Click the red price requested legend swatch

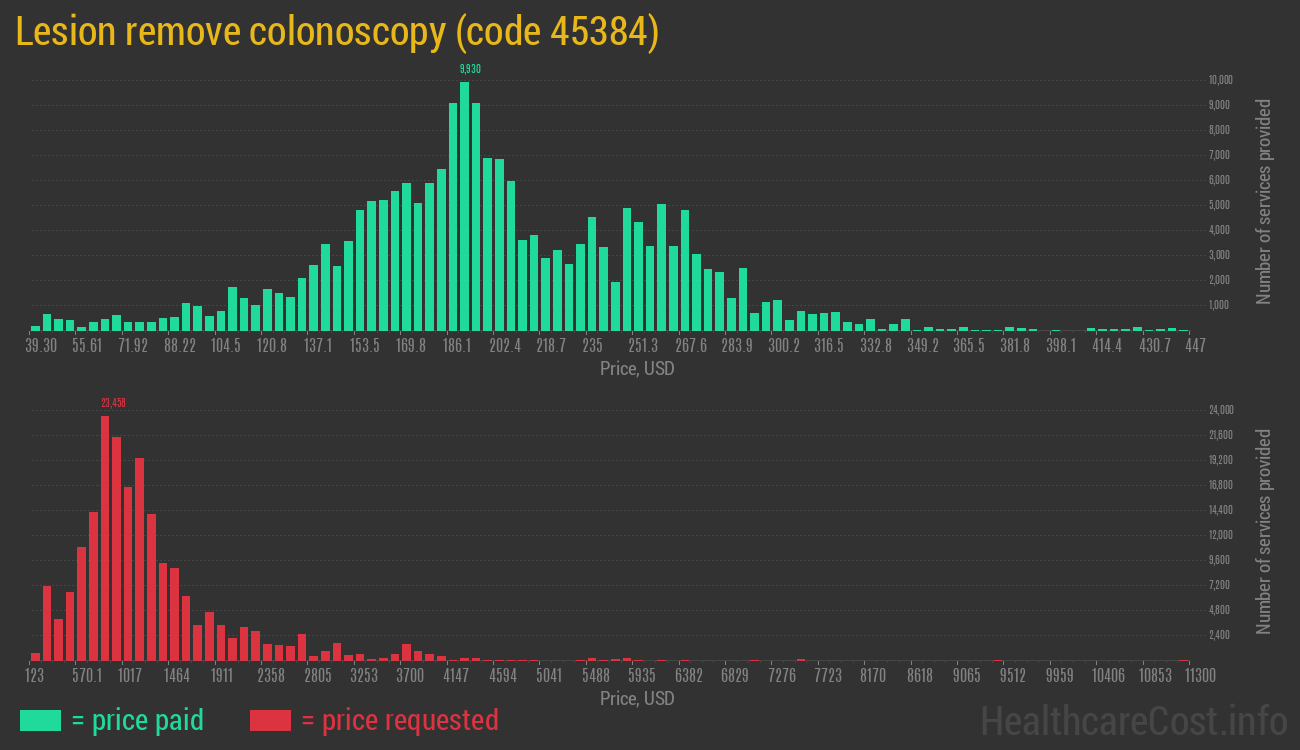point(270,720)
